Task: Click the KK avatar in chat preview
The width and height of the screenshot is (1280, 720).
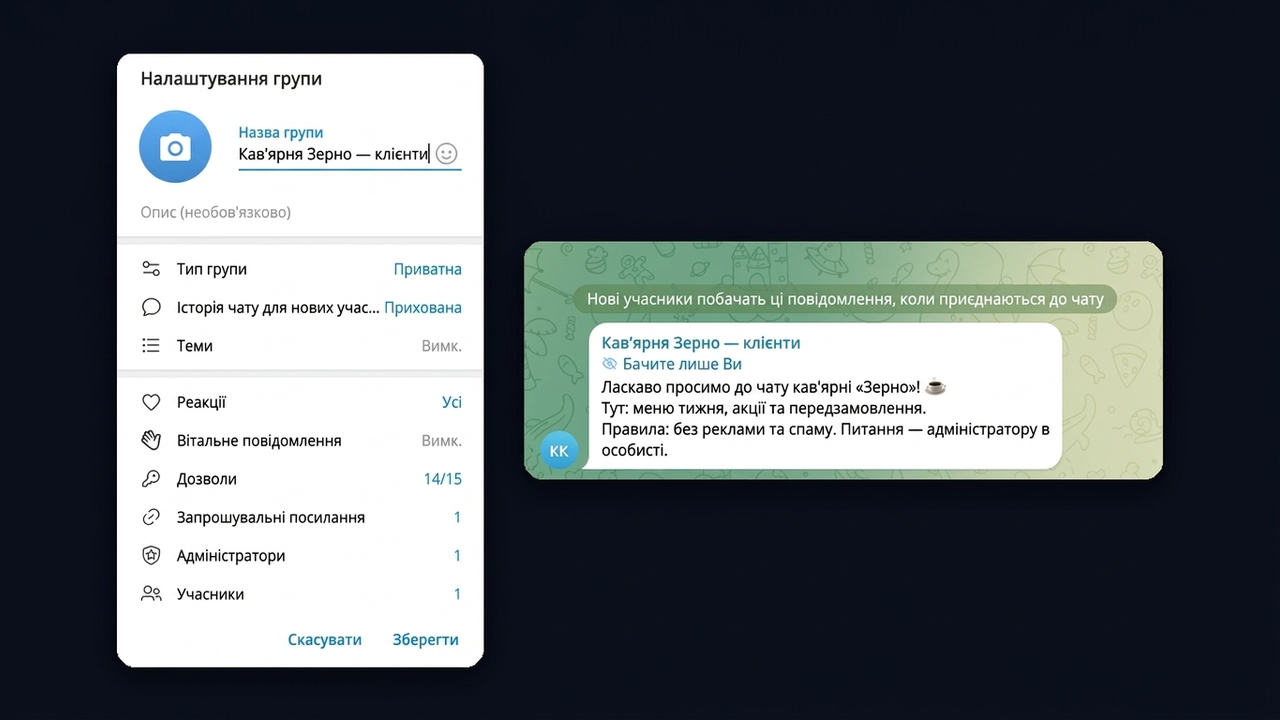Action: [x=559, y=451]
